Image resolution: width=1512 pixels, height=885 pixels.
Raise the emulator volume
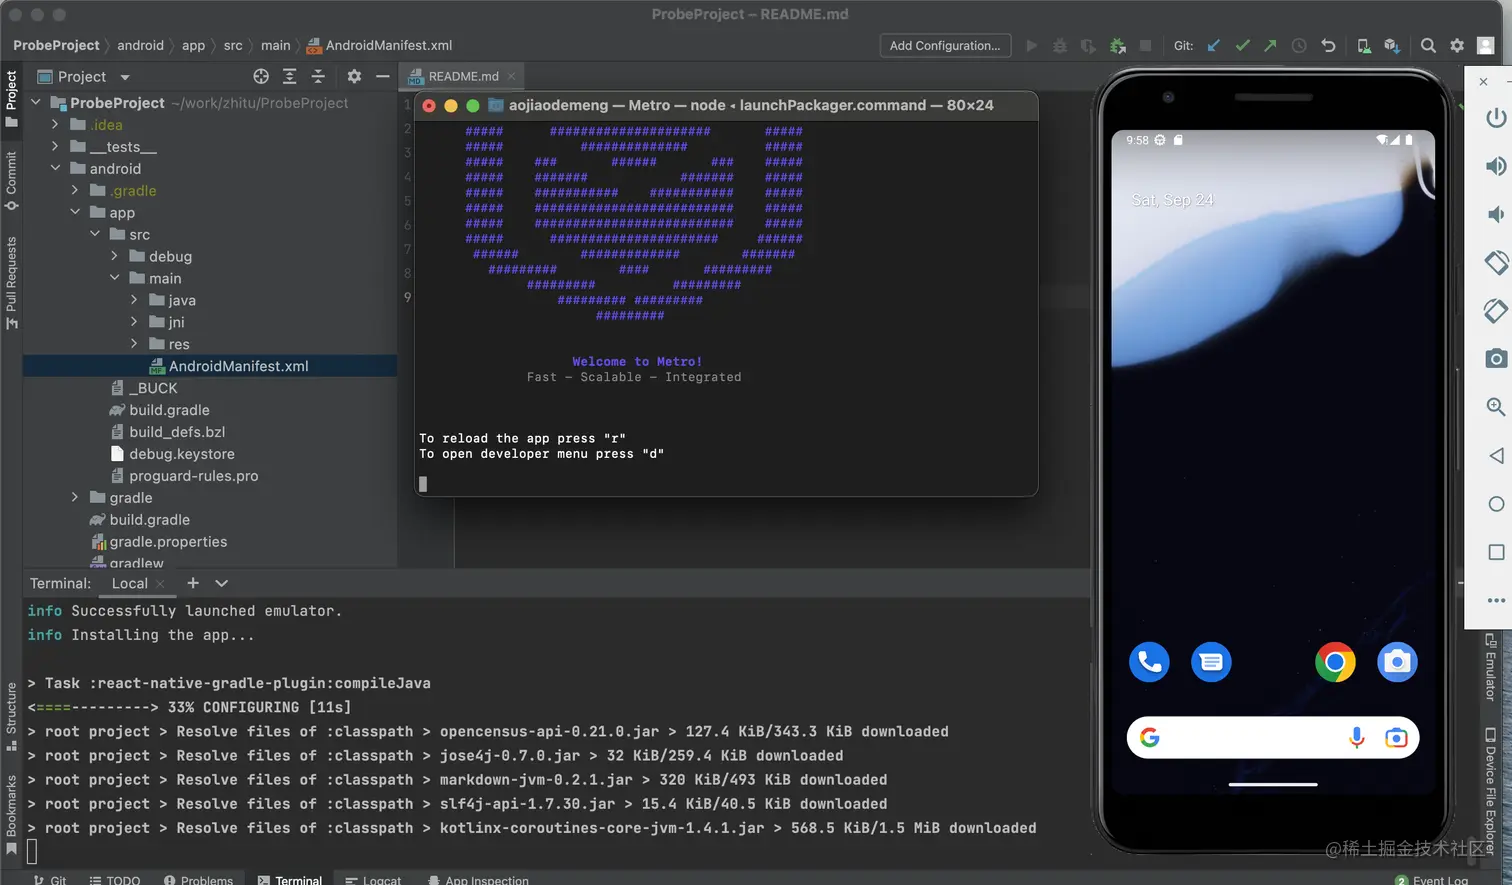coord(1496,166)
